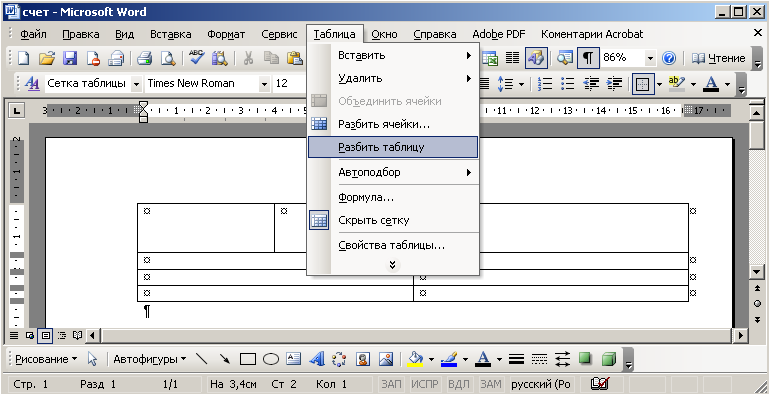Open the Вставка menu

point(171,34)
